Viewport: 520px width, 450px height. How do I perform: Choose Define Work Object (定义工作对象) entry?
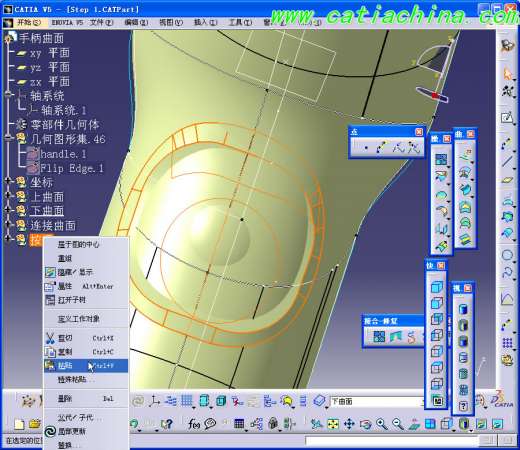86,319
